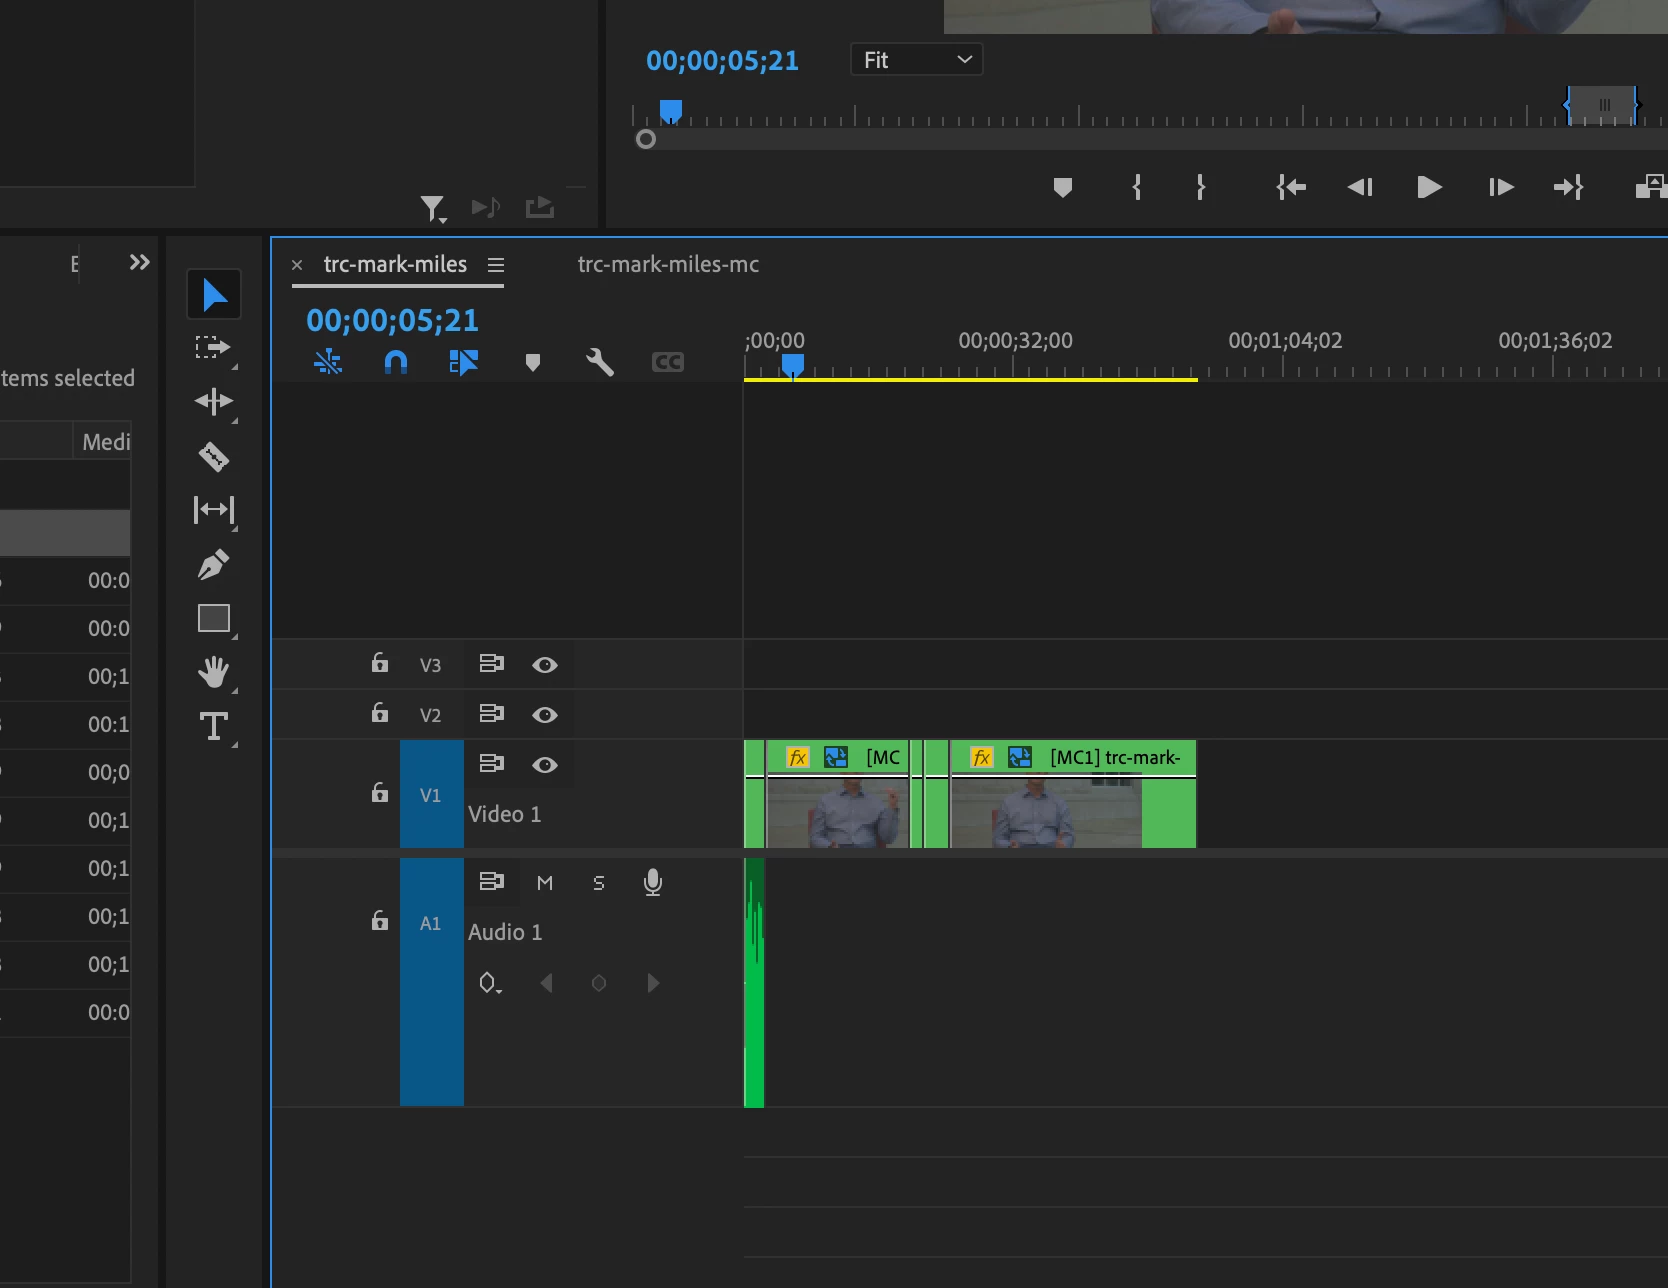Click the timeline timecode 00;00;05;21
Viewport: 1668px width, 1288px height.
point(392,320)
